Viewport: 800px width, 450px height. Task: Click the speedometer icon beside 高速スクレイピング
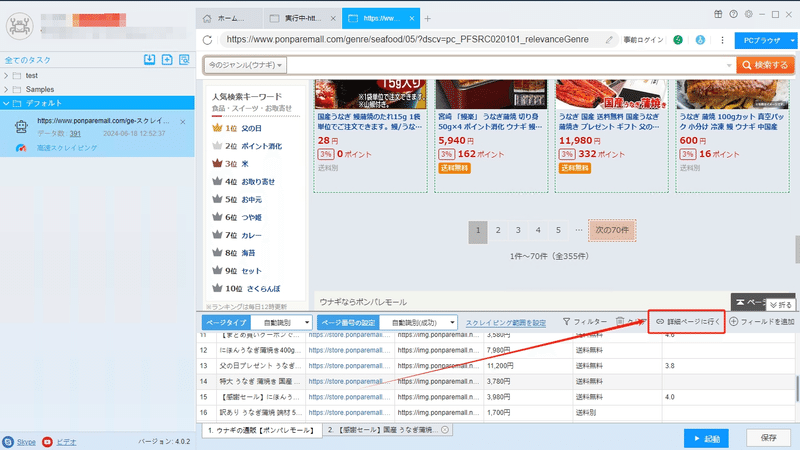coord(21,148)
